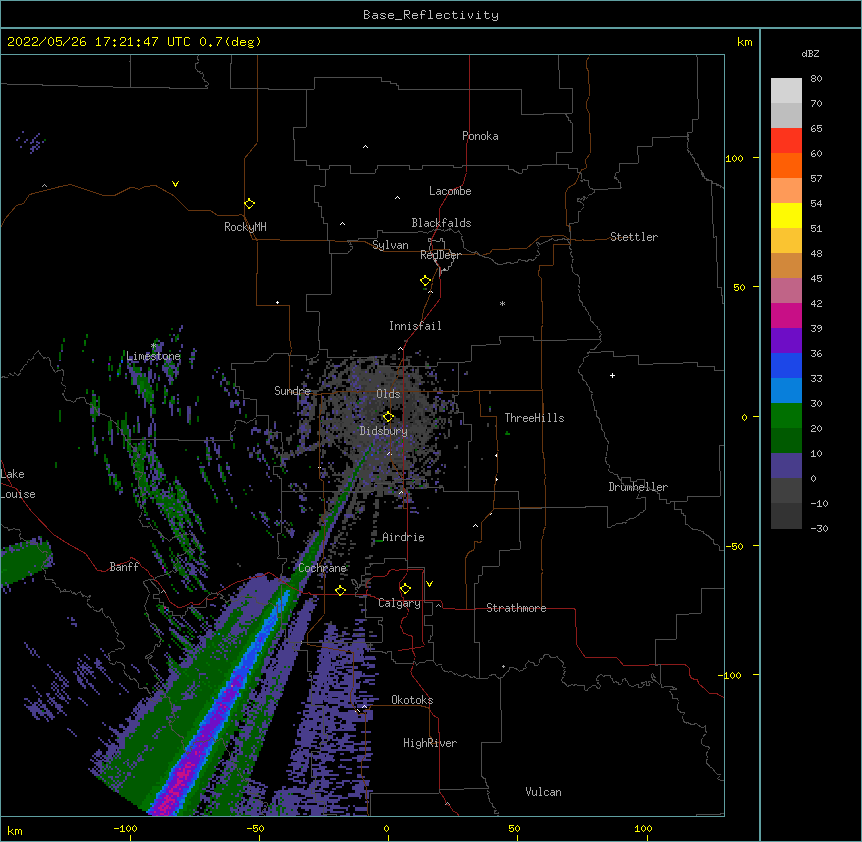Click the 2022/05/26 17:21:47 UTC timestamp
Image resolution: width=862 pixels, height=842 pixels.
click(x=99, y=42)
